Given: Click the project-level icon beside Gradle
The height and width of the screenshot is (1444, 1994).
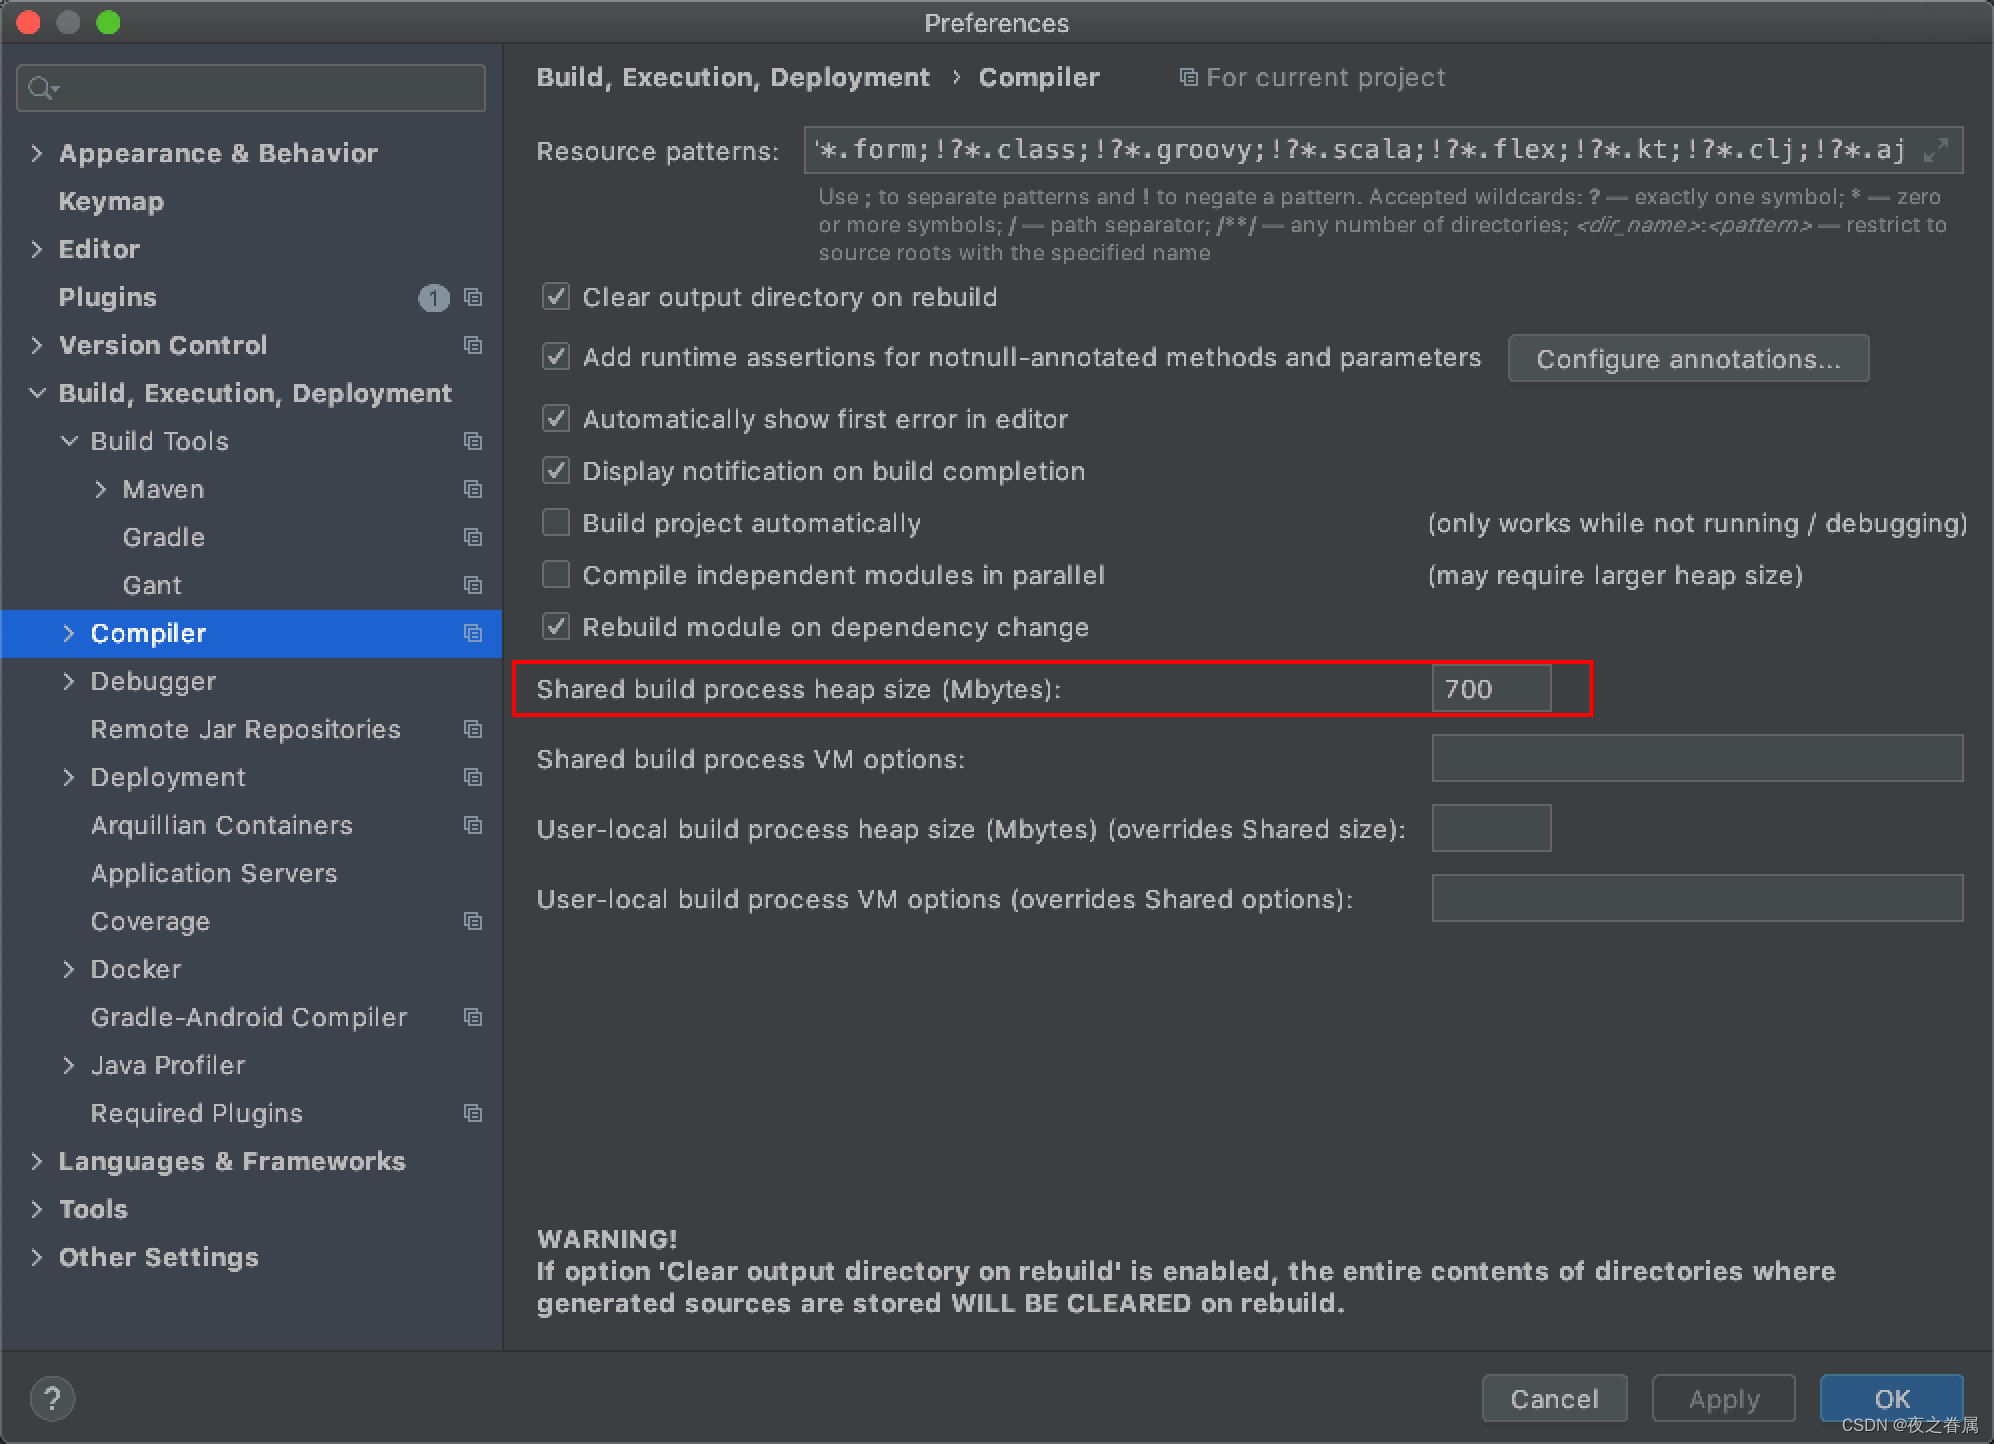Looking at the screenshot, I should coord(473,537).
